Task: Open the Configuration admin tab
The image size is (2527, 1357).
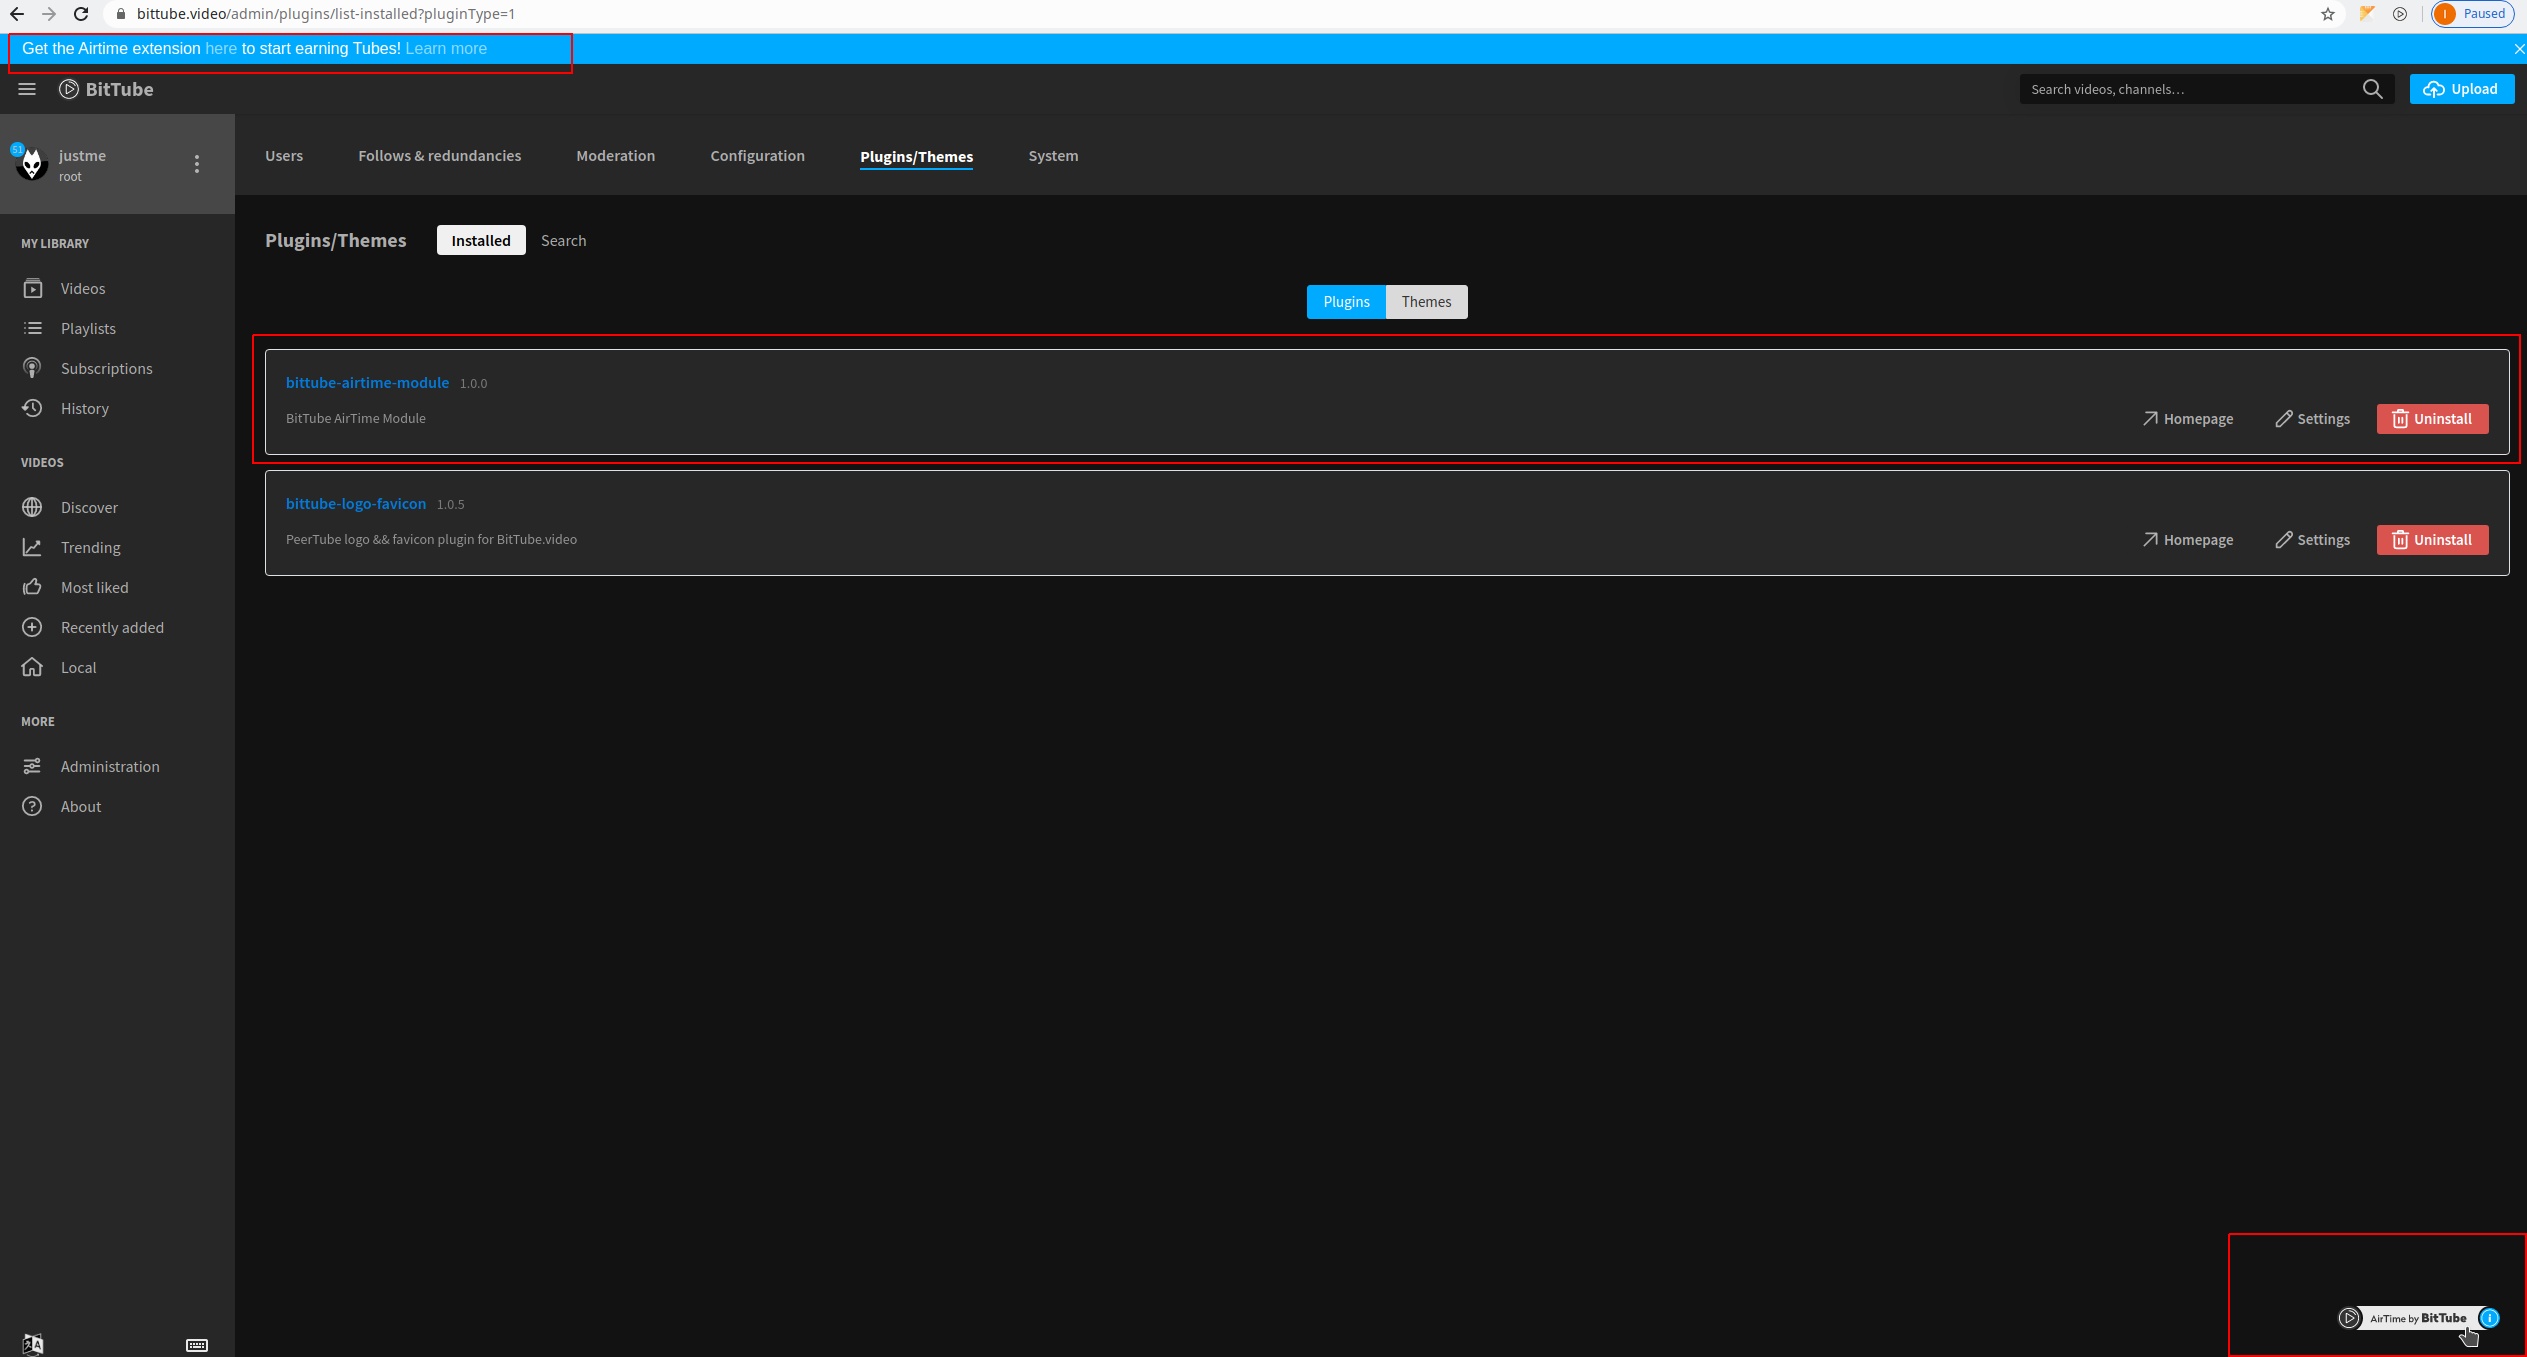Action: 757,156
